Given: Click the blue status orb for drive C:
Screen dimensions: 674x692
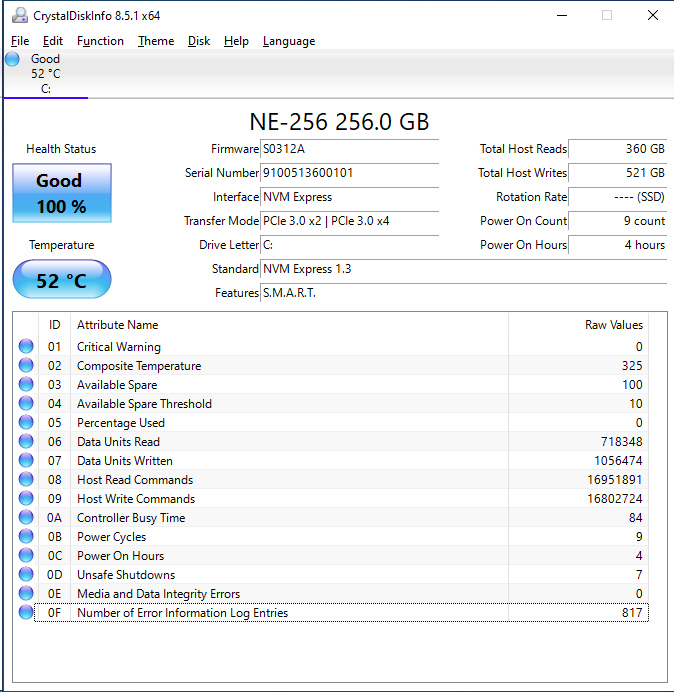Looking at the screenshot, I should (12, 60).
